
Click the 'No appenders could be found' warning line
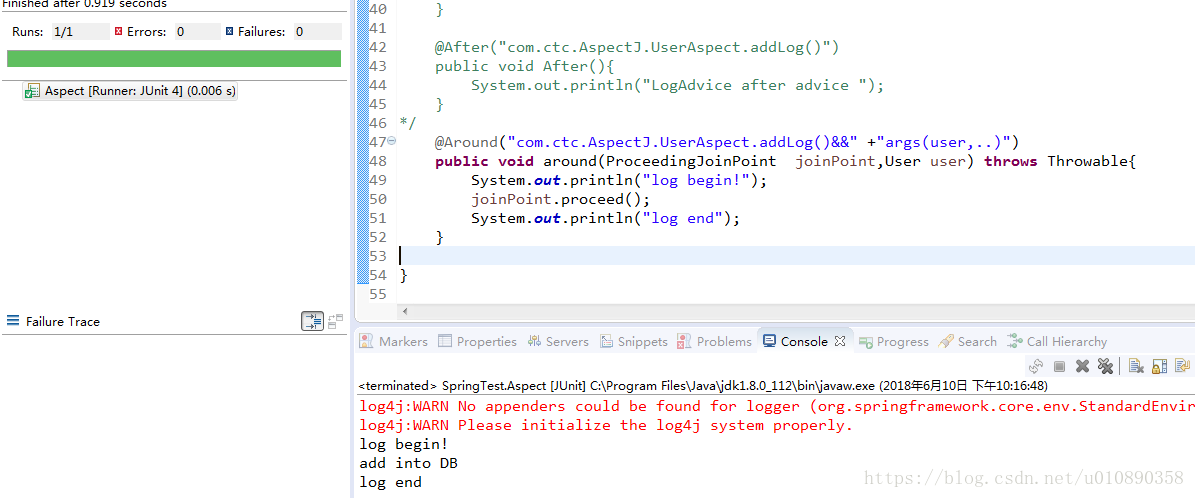(x=777, y=406)
